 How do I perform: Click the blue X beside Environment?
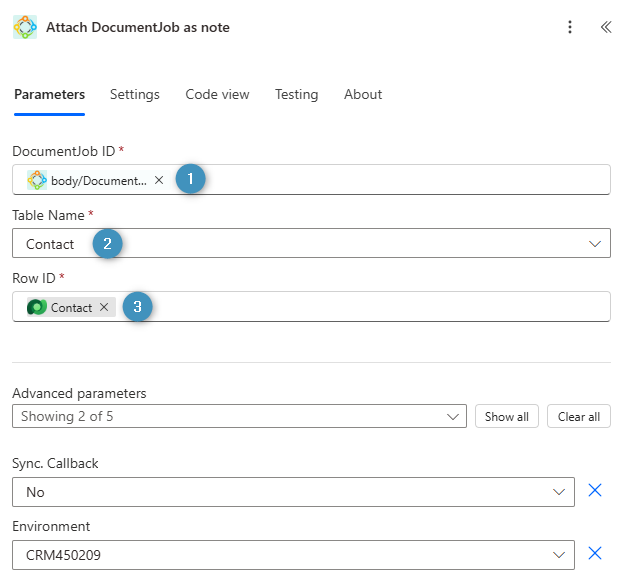coord(595,553)
